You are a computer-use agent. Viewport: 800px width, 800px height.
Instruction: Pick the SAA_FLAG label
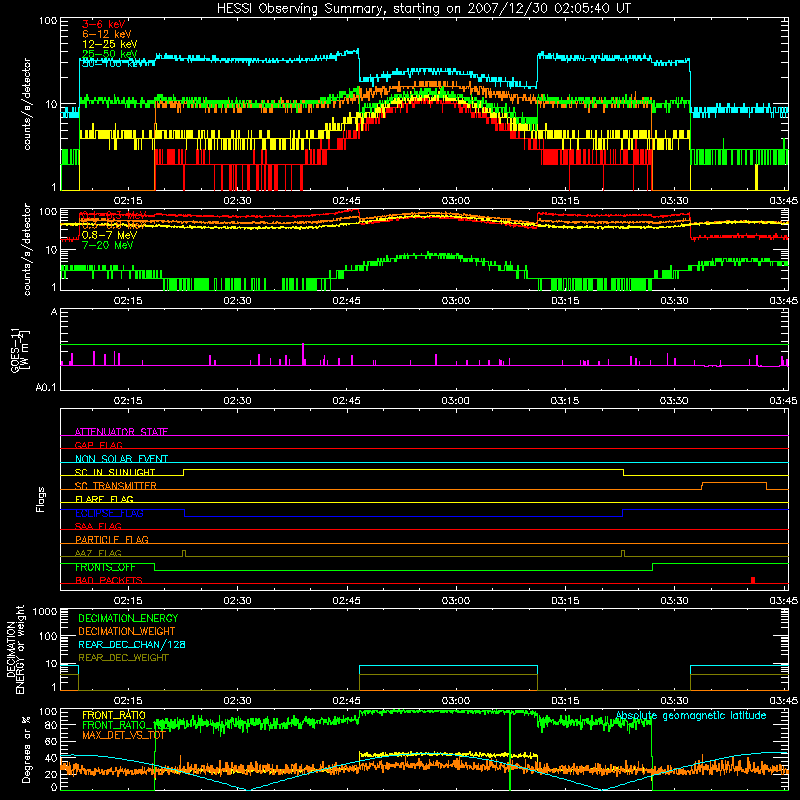[x=98, y=526]
